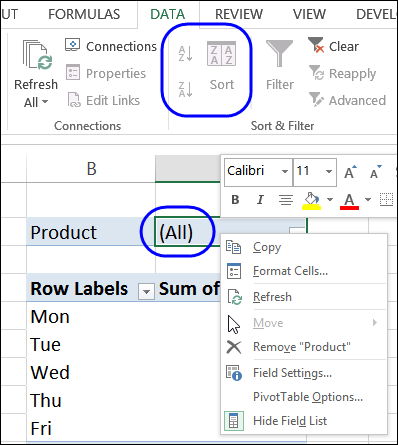Select the (All) report filter cell

(x=188, y=232)
